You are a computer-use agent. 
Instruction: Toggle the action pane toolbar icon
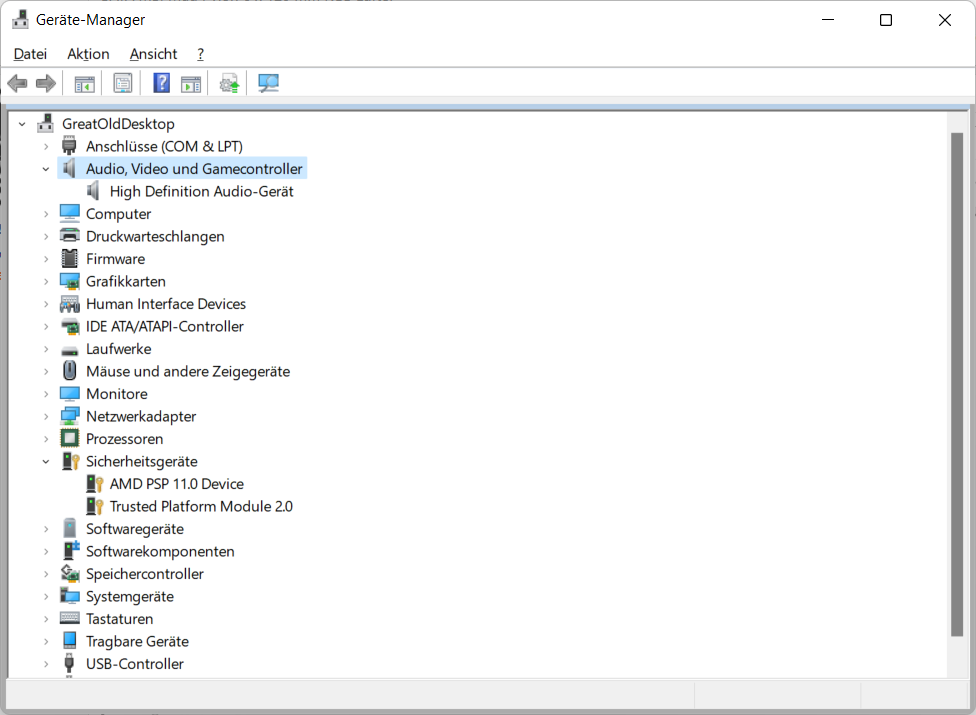pos(191,83)
